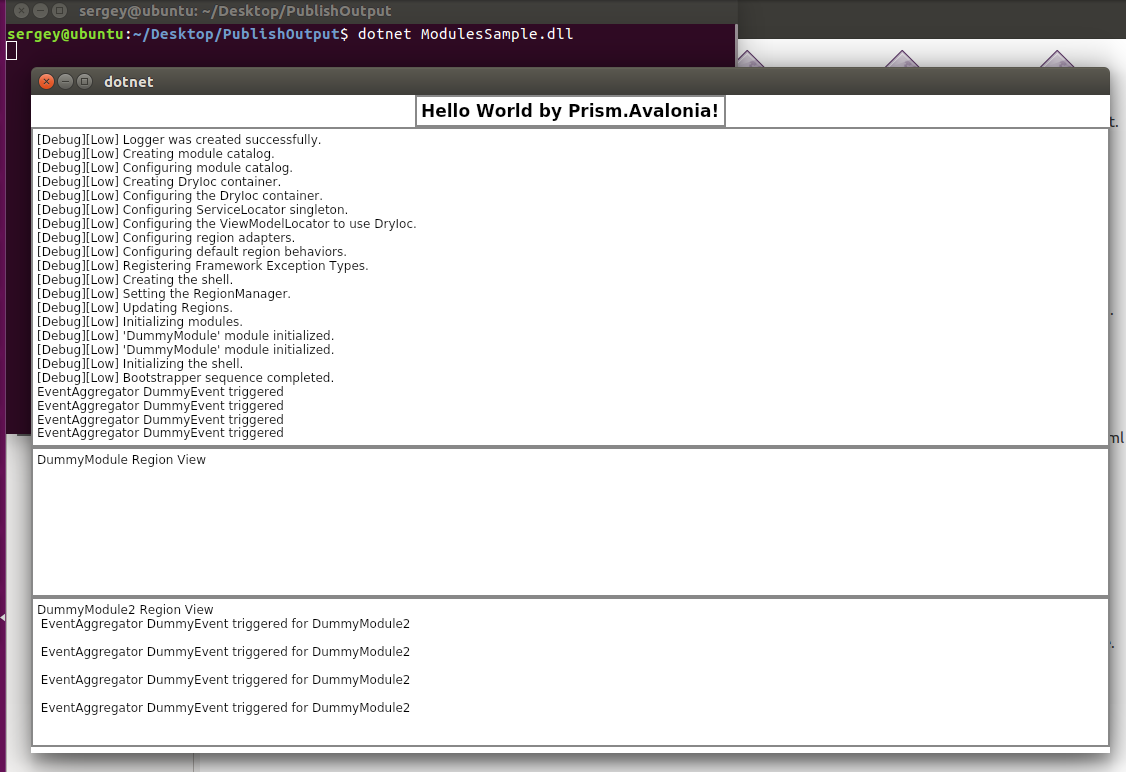Click the DummyModule2 Region View label

125,609
